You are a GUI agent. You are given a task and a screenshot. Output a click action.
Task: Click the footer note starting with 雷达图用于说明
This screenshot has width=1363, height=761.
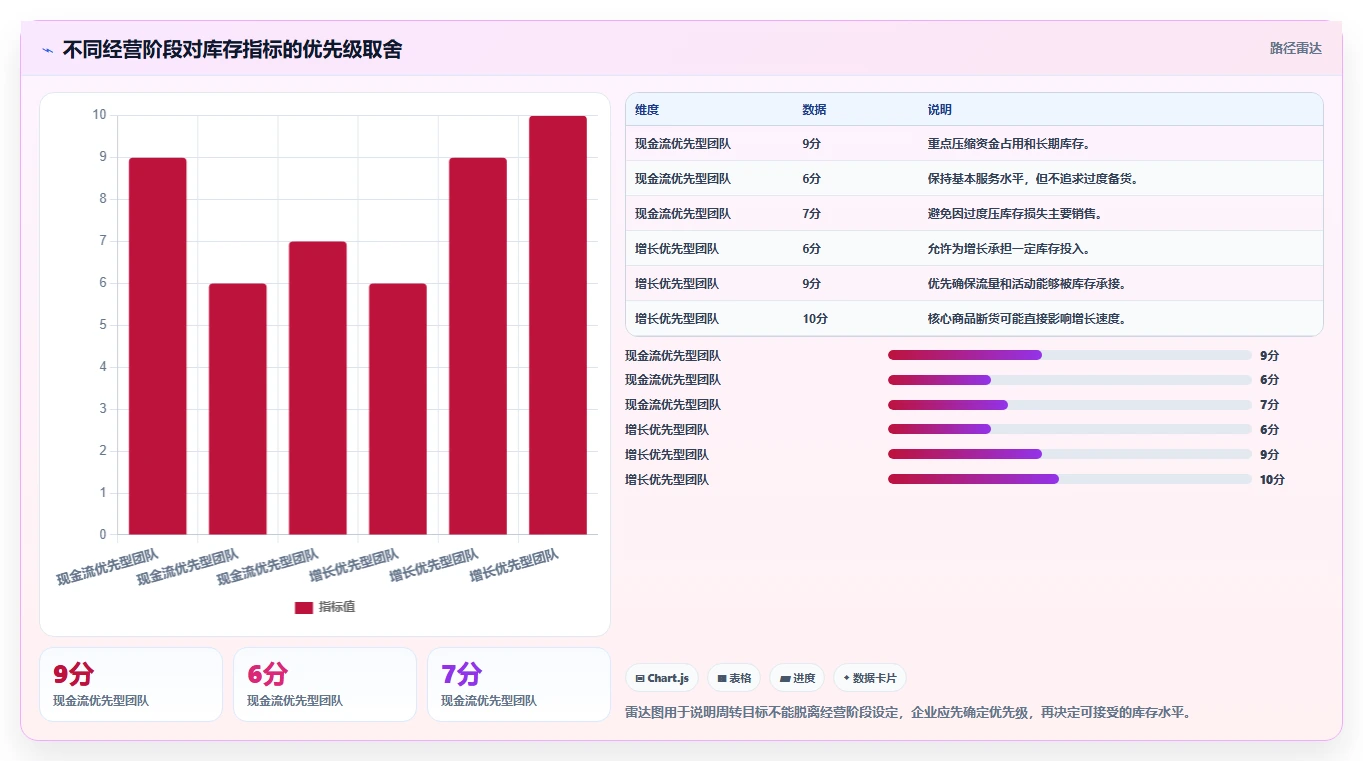click(x=908, y=712)
